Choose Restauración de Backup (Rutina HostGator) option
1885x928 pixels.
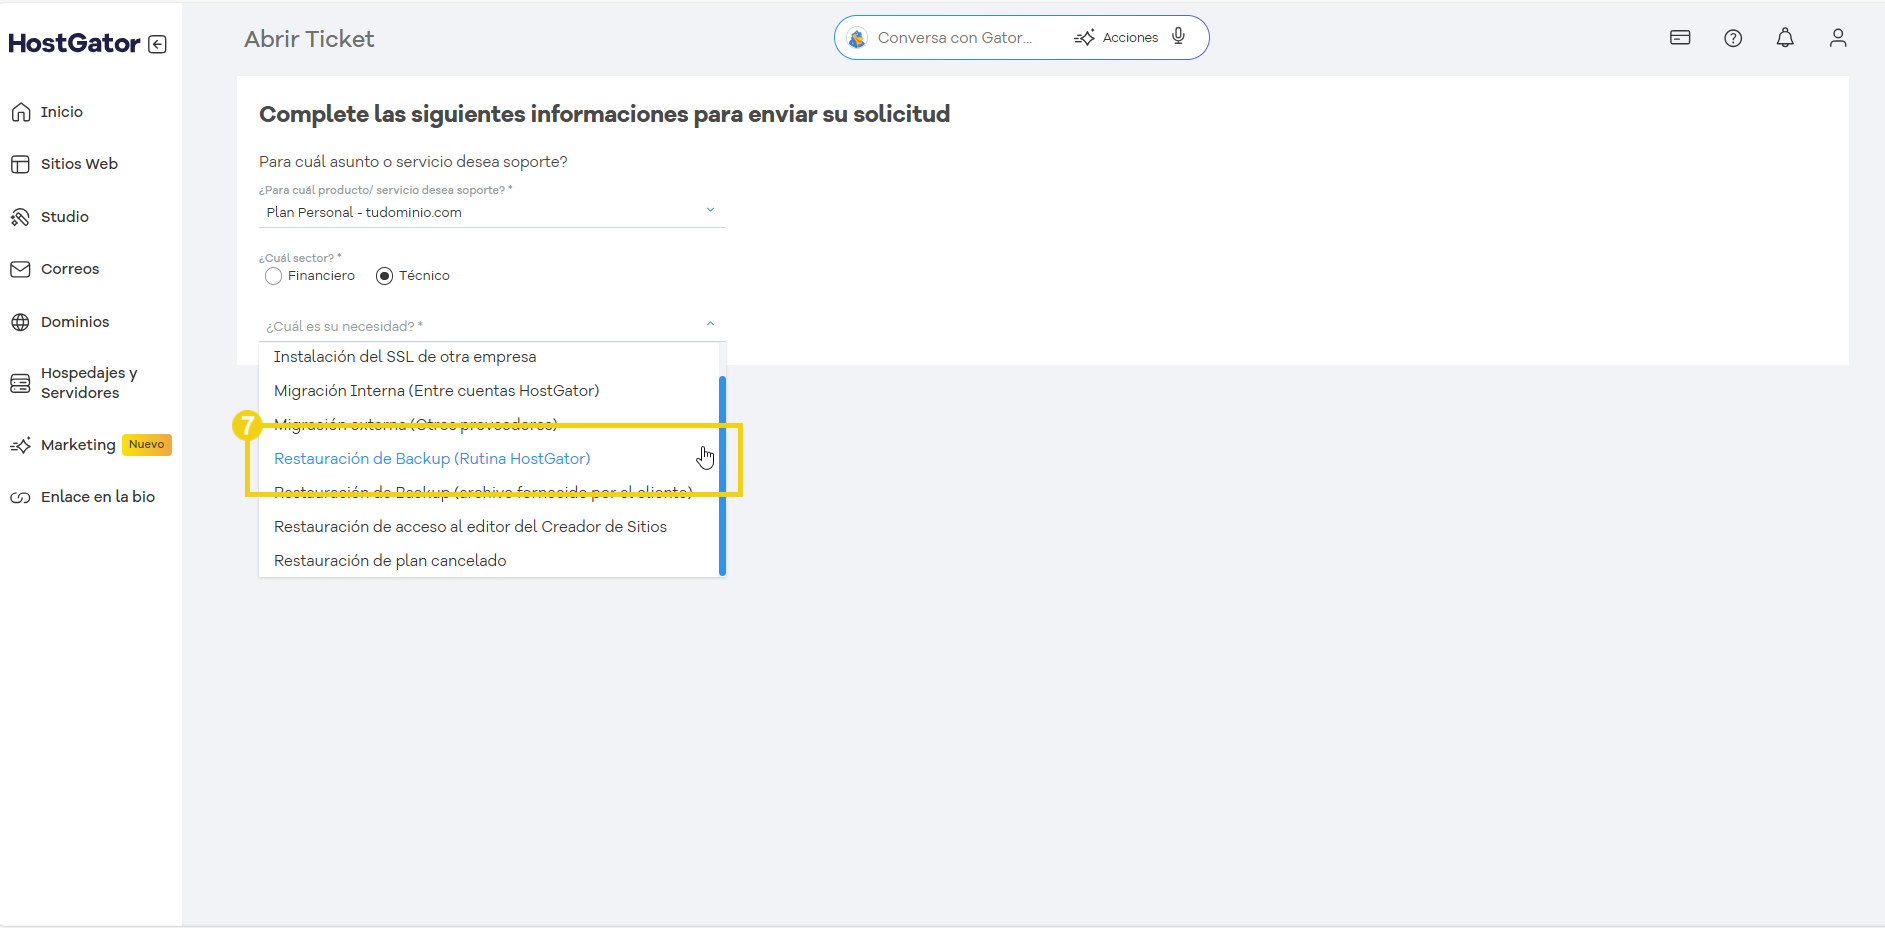pos(432,458)
